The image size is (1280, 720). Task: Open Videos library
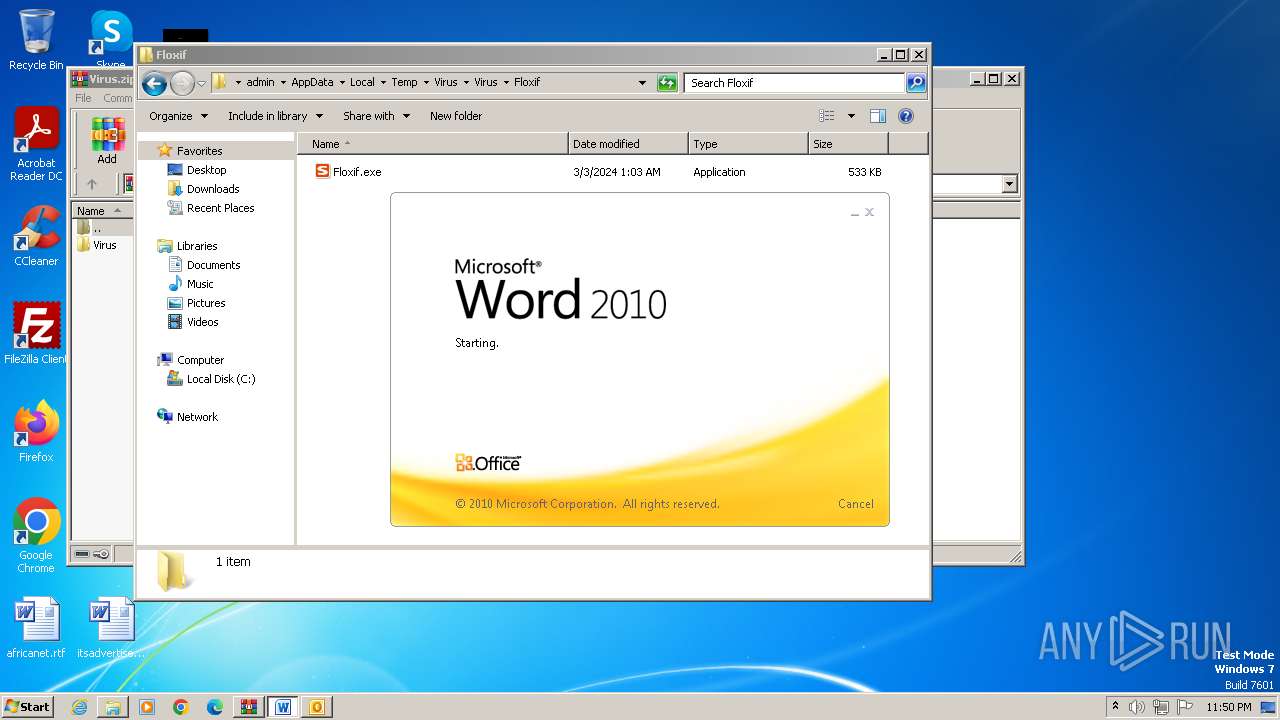[202, 322]
